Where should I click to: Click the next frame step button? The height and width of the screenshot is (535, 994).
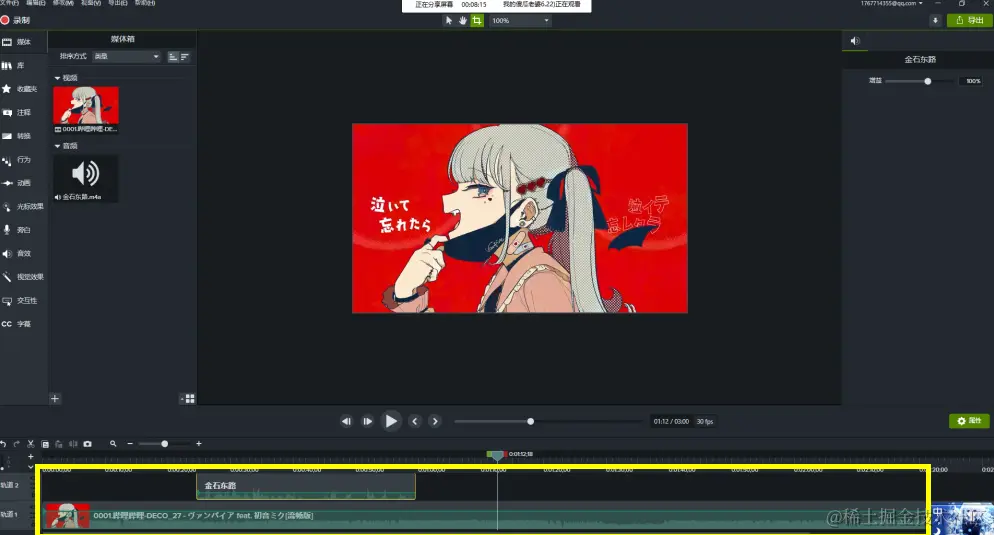click(x=368, y=421)
